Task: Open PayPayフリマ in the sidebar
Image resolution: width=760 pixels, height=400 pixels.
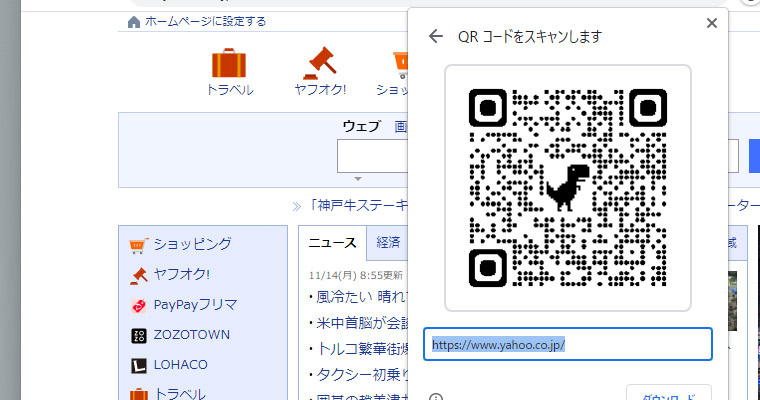Action: [195, 304]
